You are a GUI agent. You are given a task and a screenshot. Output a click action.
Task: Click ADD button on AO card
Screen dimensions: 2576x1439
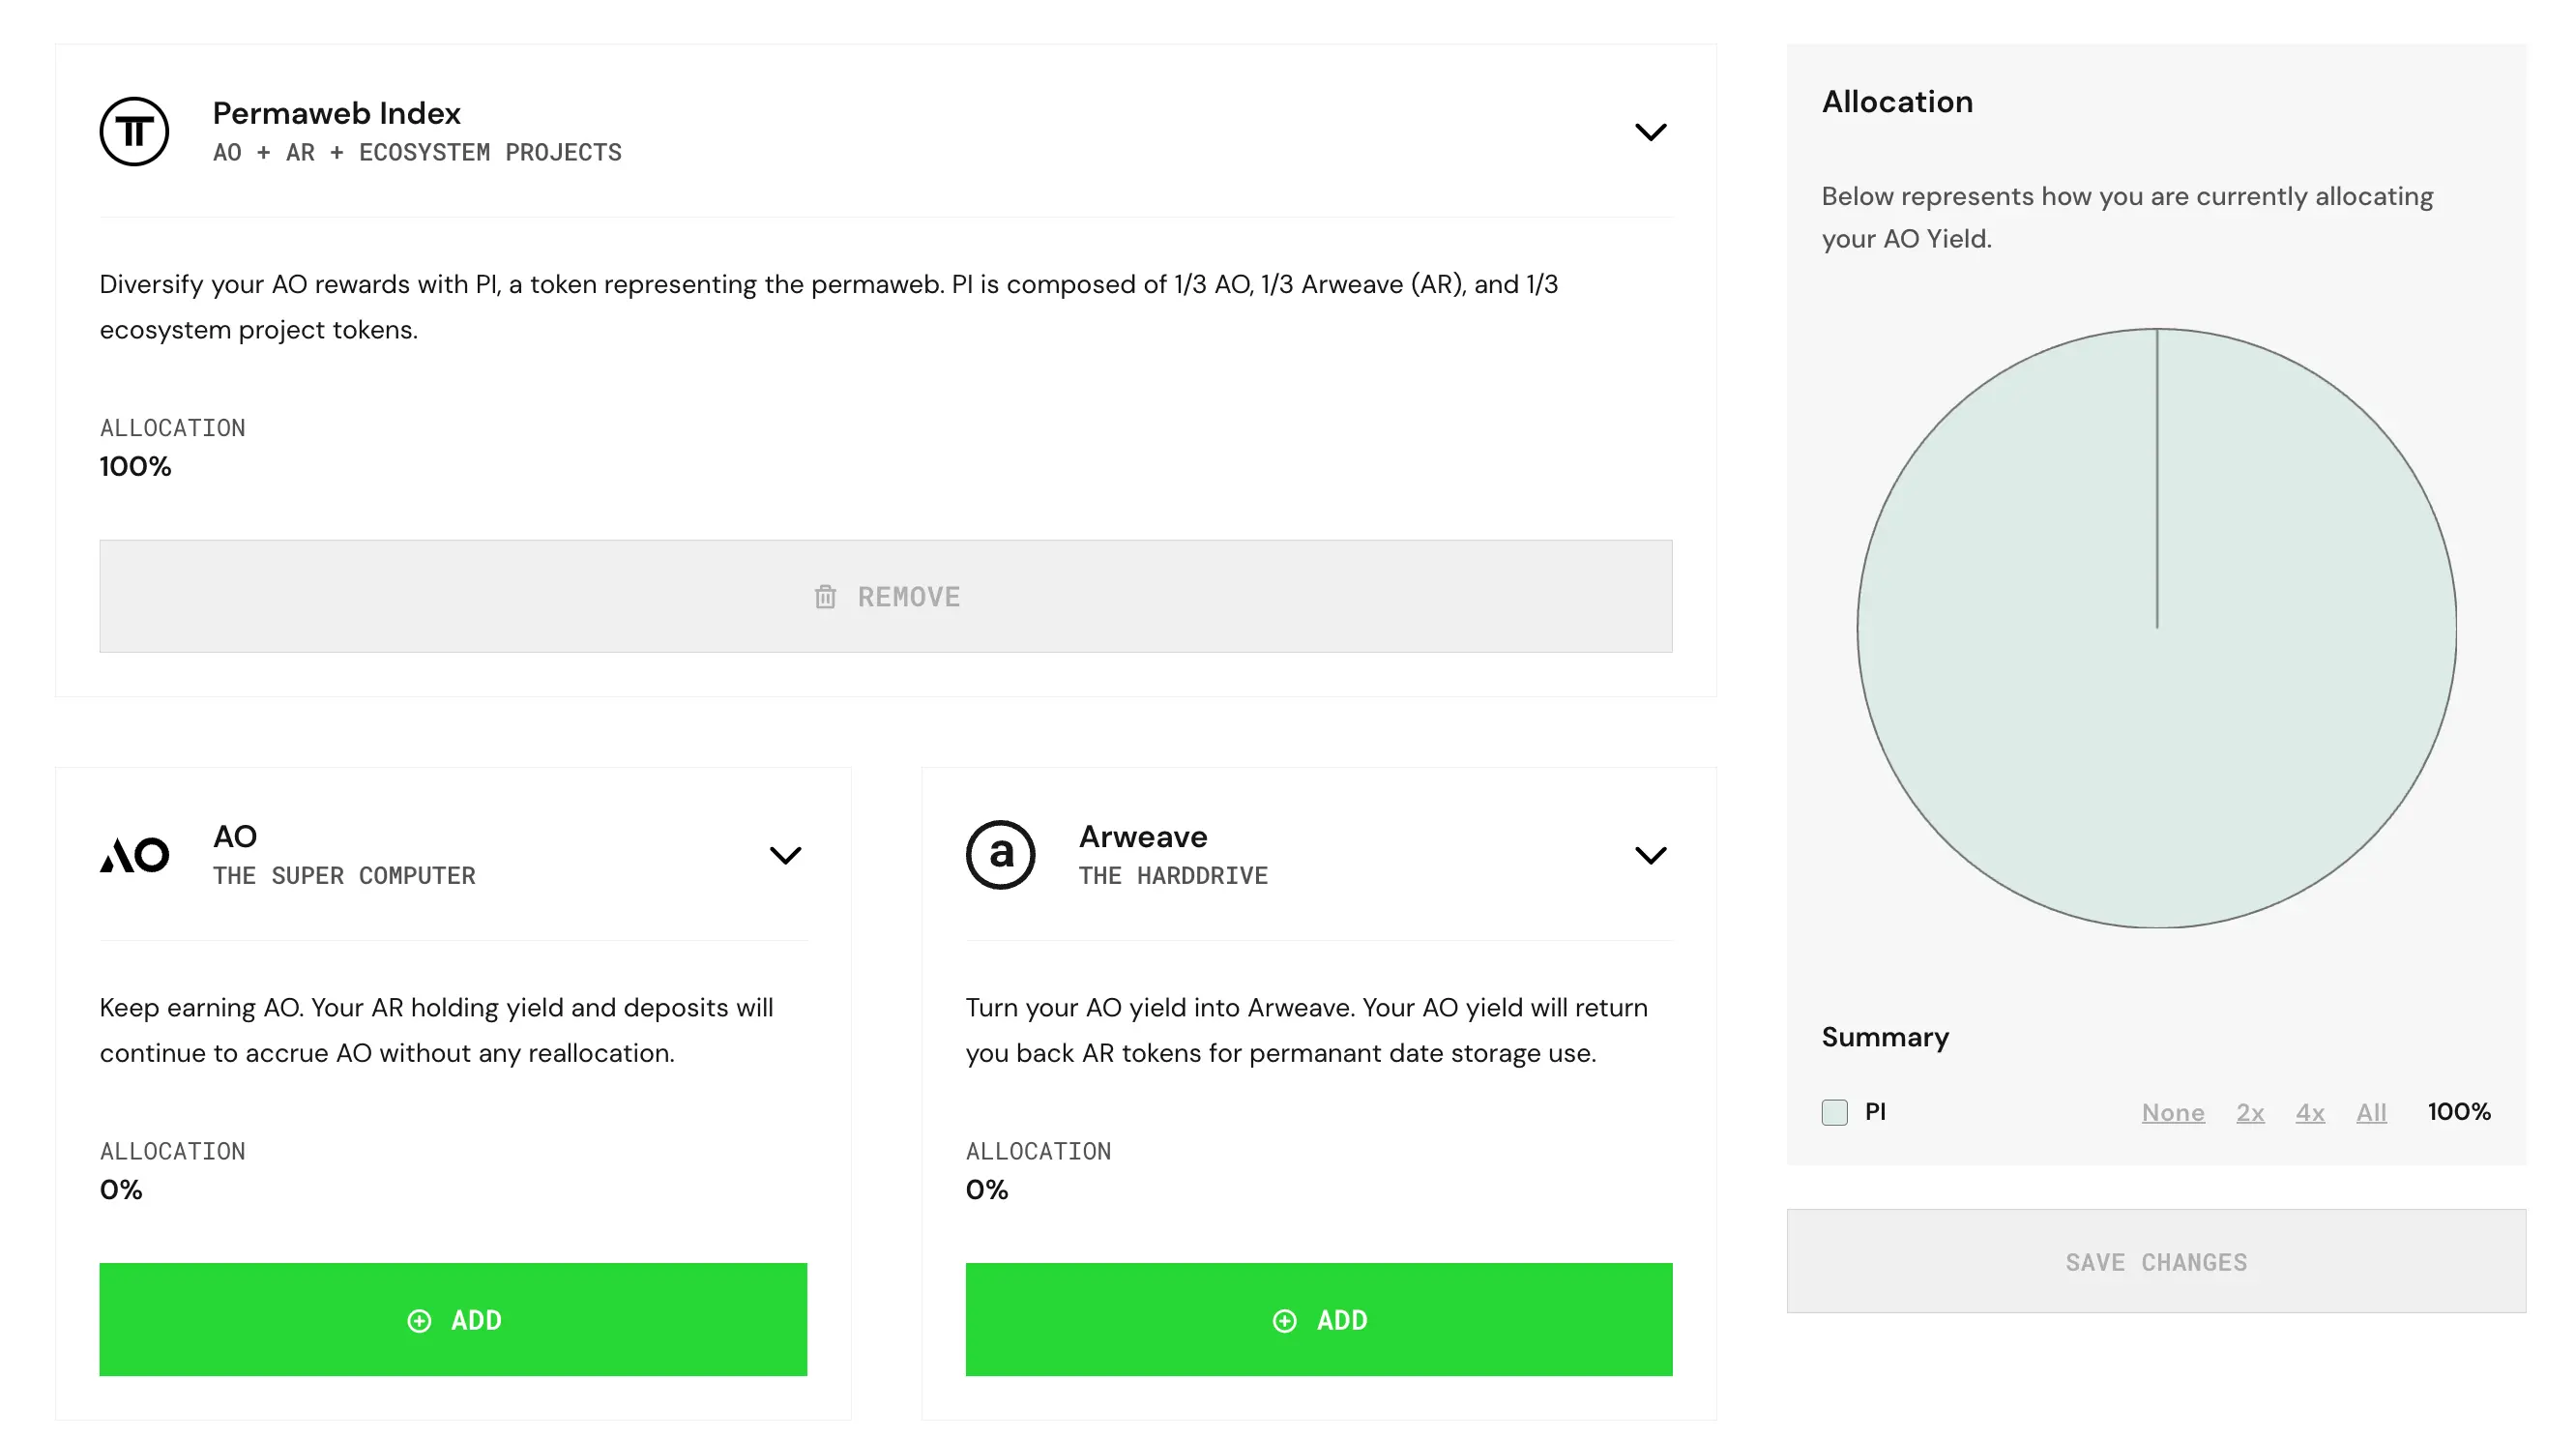point(453,1319)
